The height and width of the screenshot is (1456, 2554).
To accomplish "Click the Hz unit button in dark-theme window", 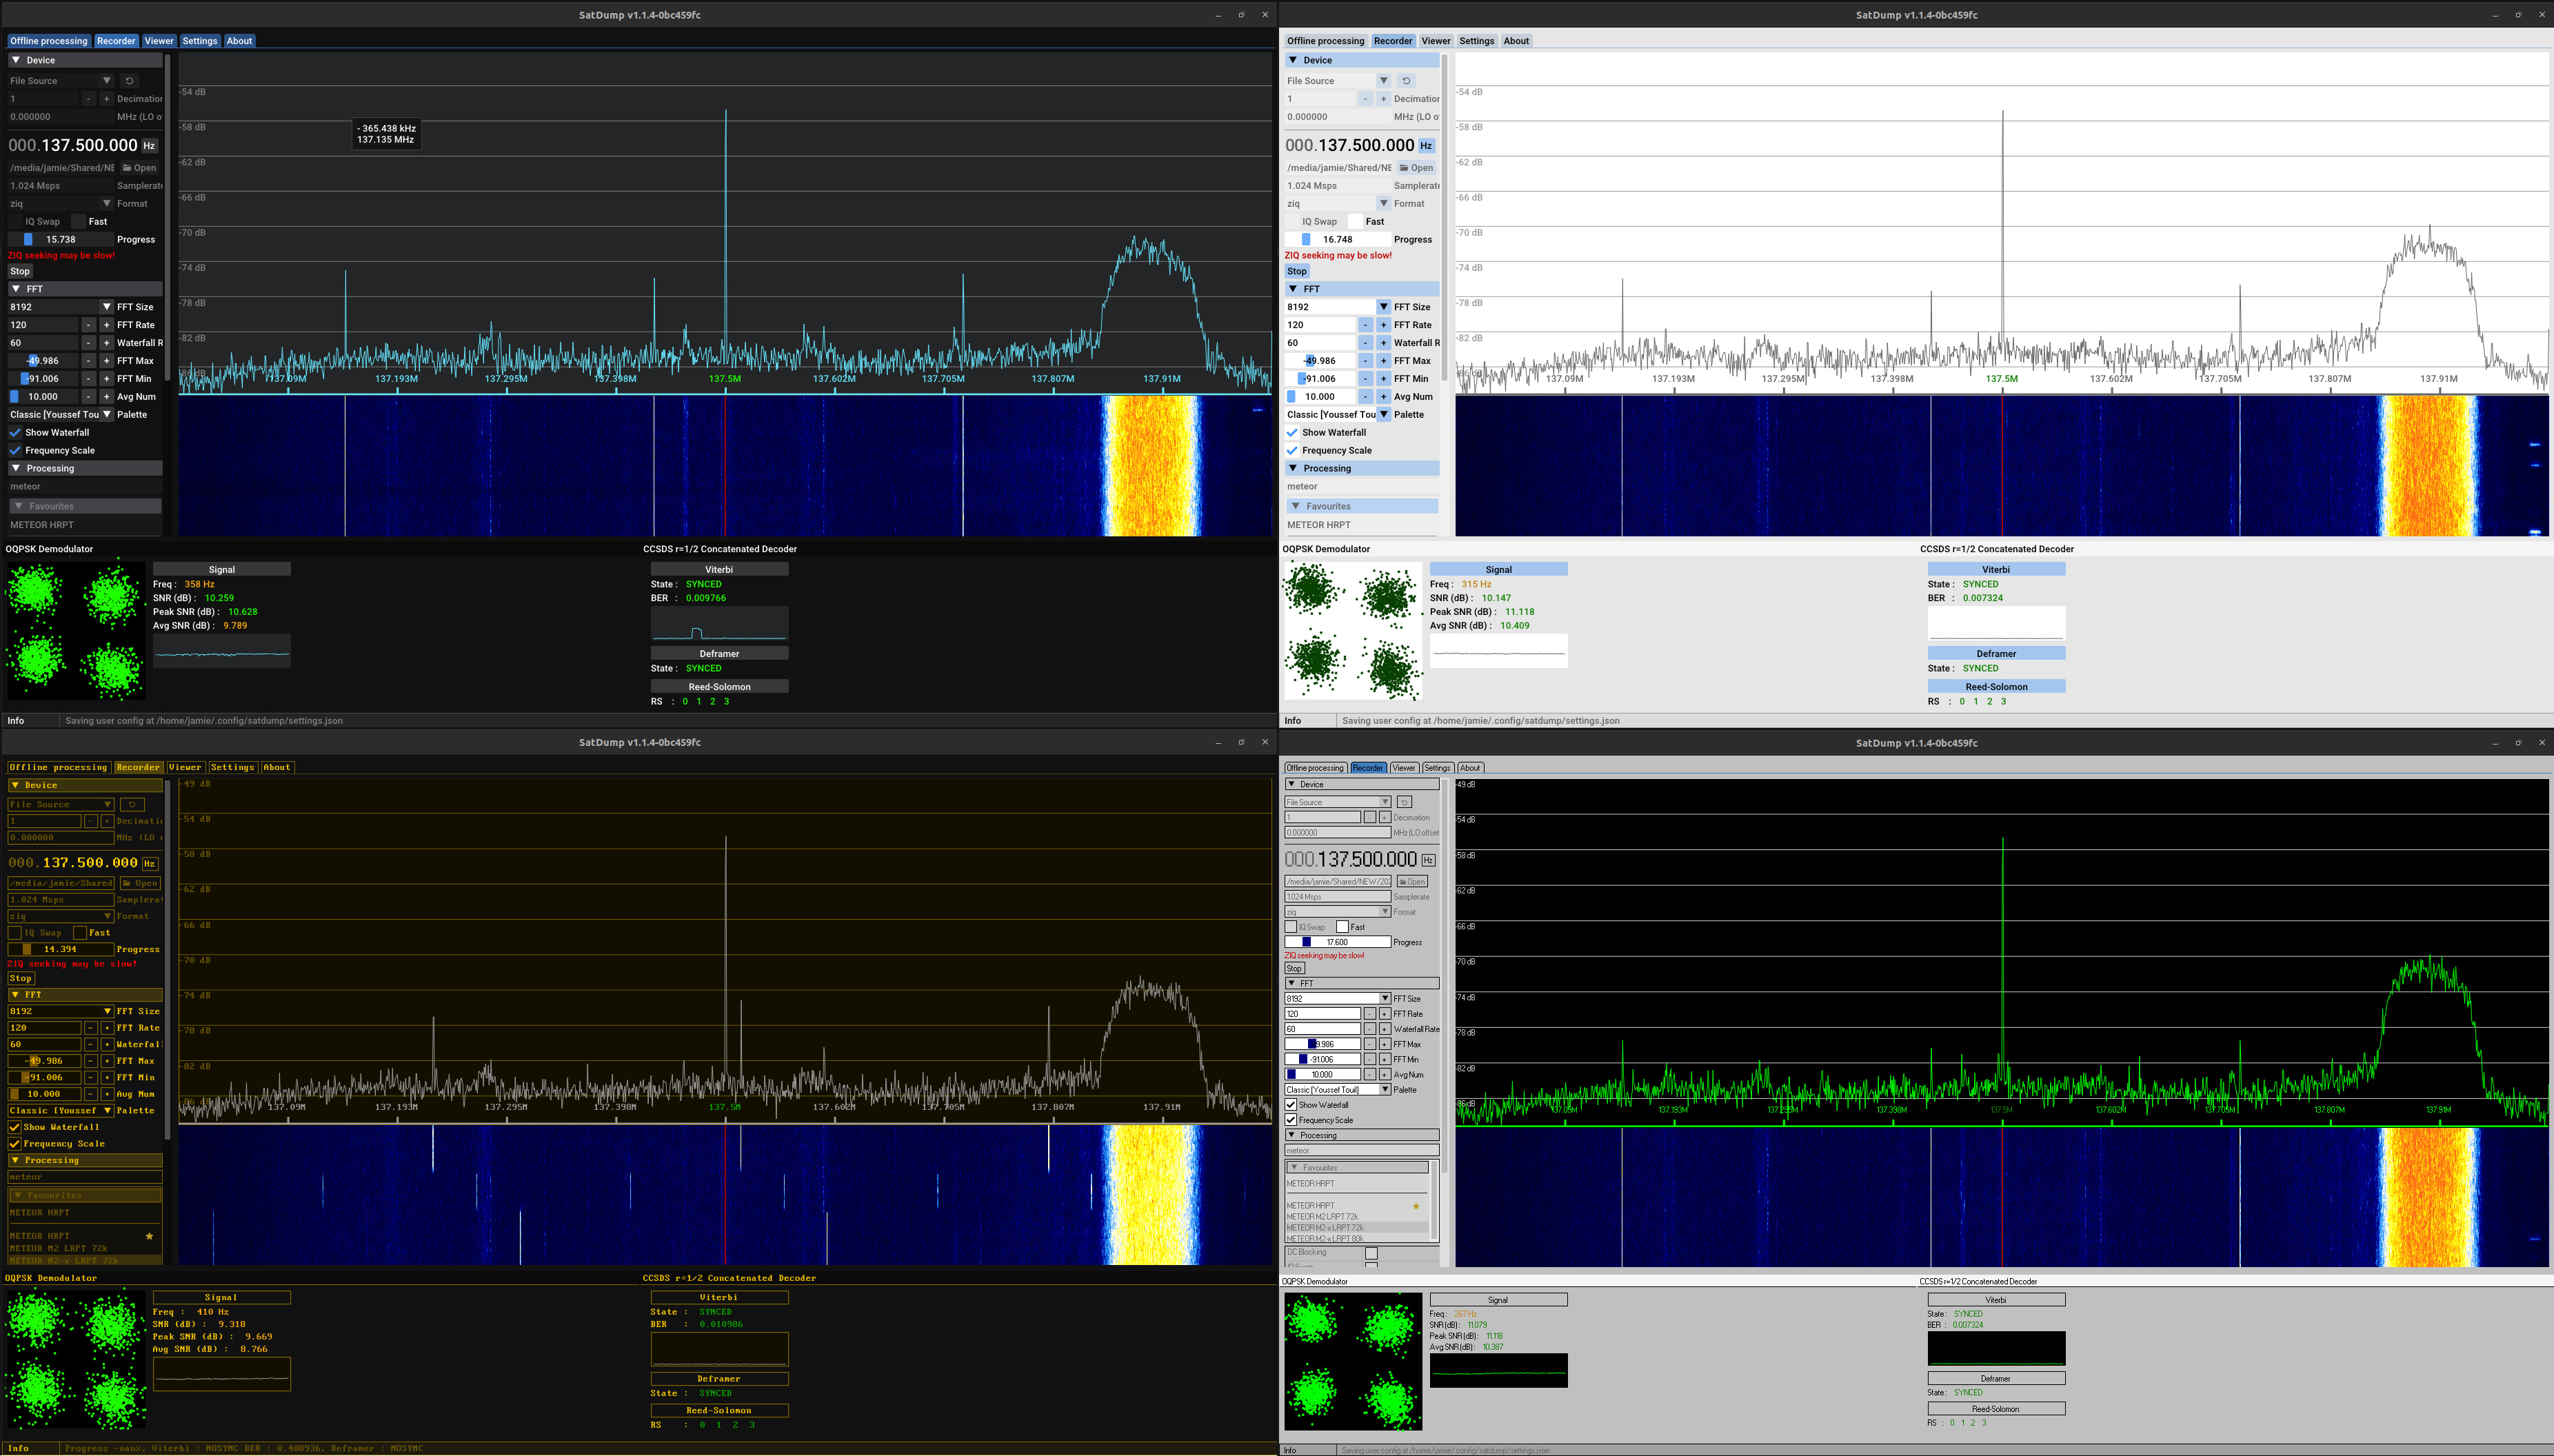I will click(149, 146).
